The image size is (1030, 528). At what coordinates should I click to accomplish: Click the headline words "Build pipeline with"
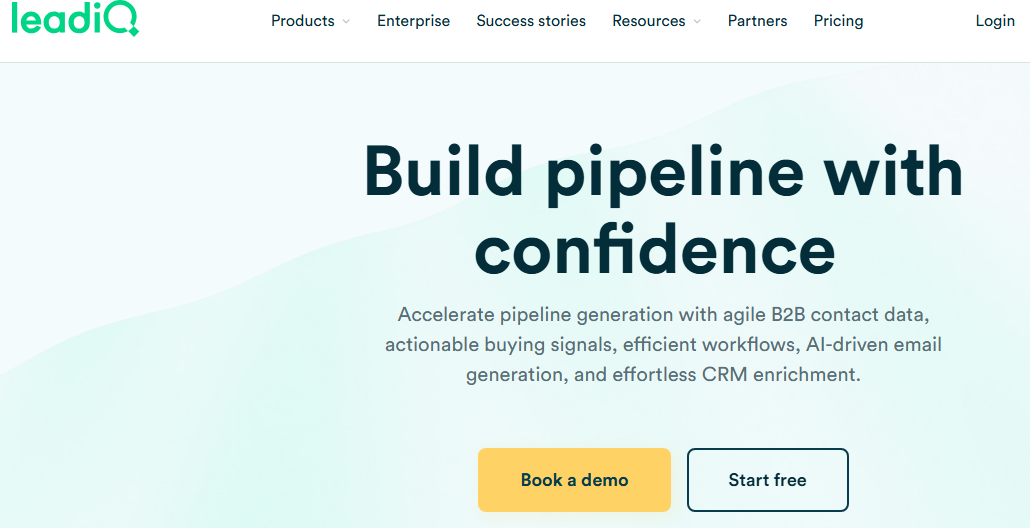663,171
